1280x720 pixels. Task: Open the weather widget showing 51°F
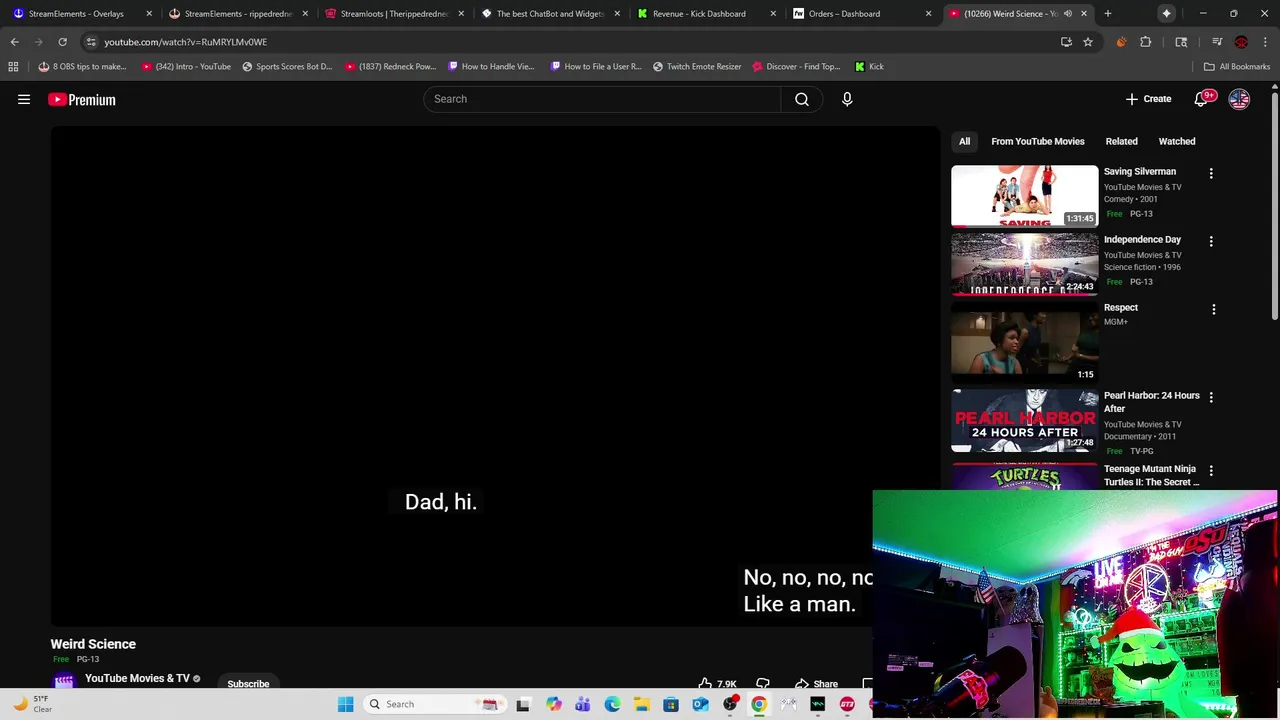32,704
